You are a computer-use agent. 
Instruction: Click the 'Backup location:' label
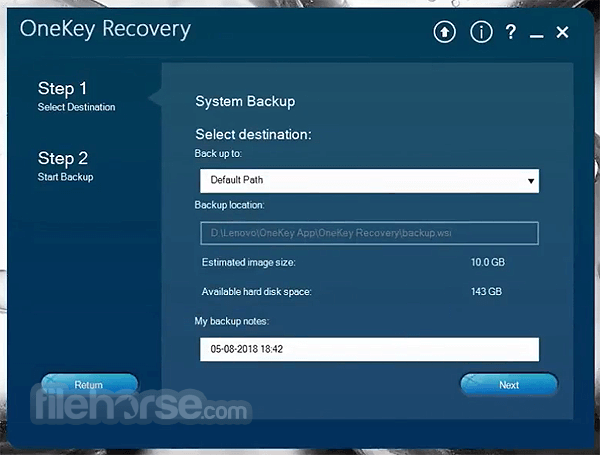click(229, 205)
